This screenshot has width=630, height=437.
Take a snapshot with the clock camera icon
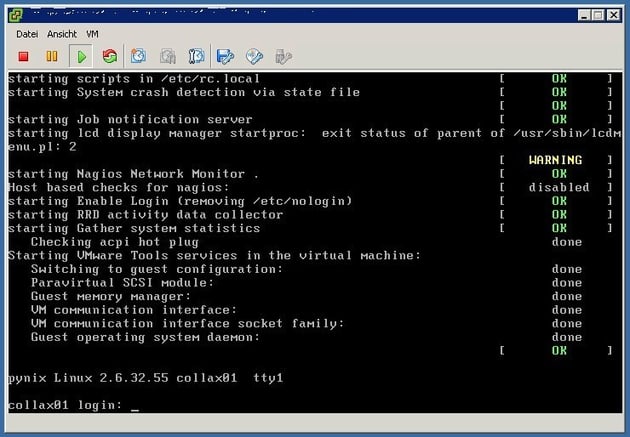click(x=139, y=56)
